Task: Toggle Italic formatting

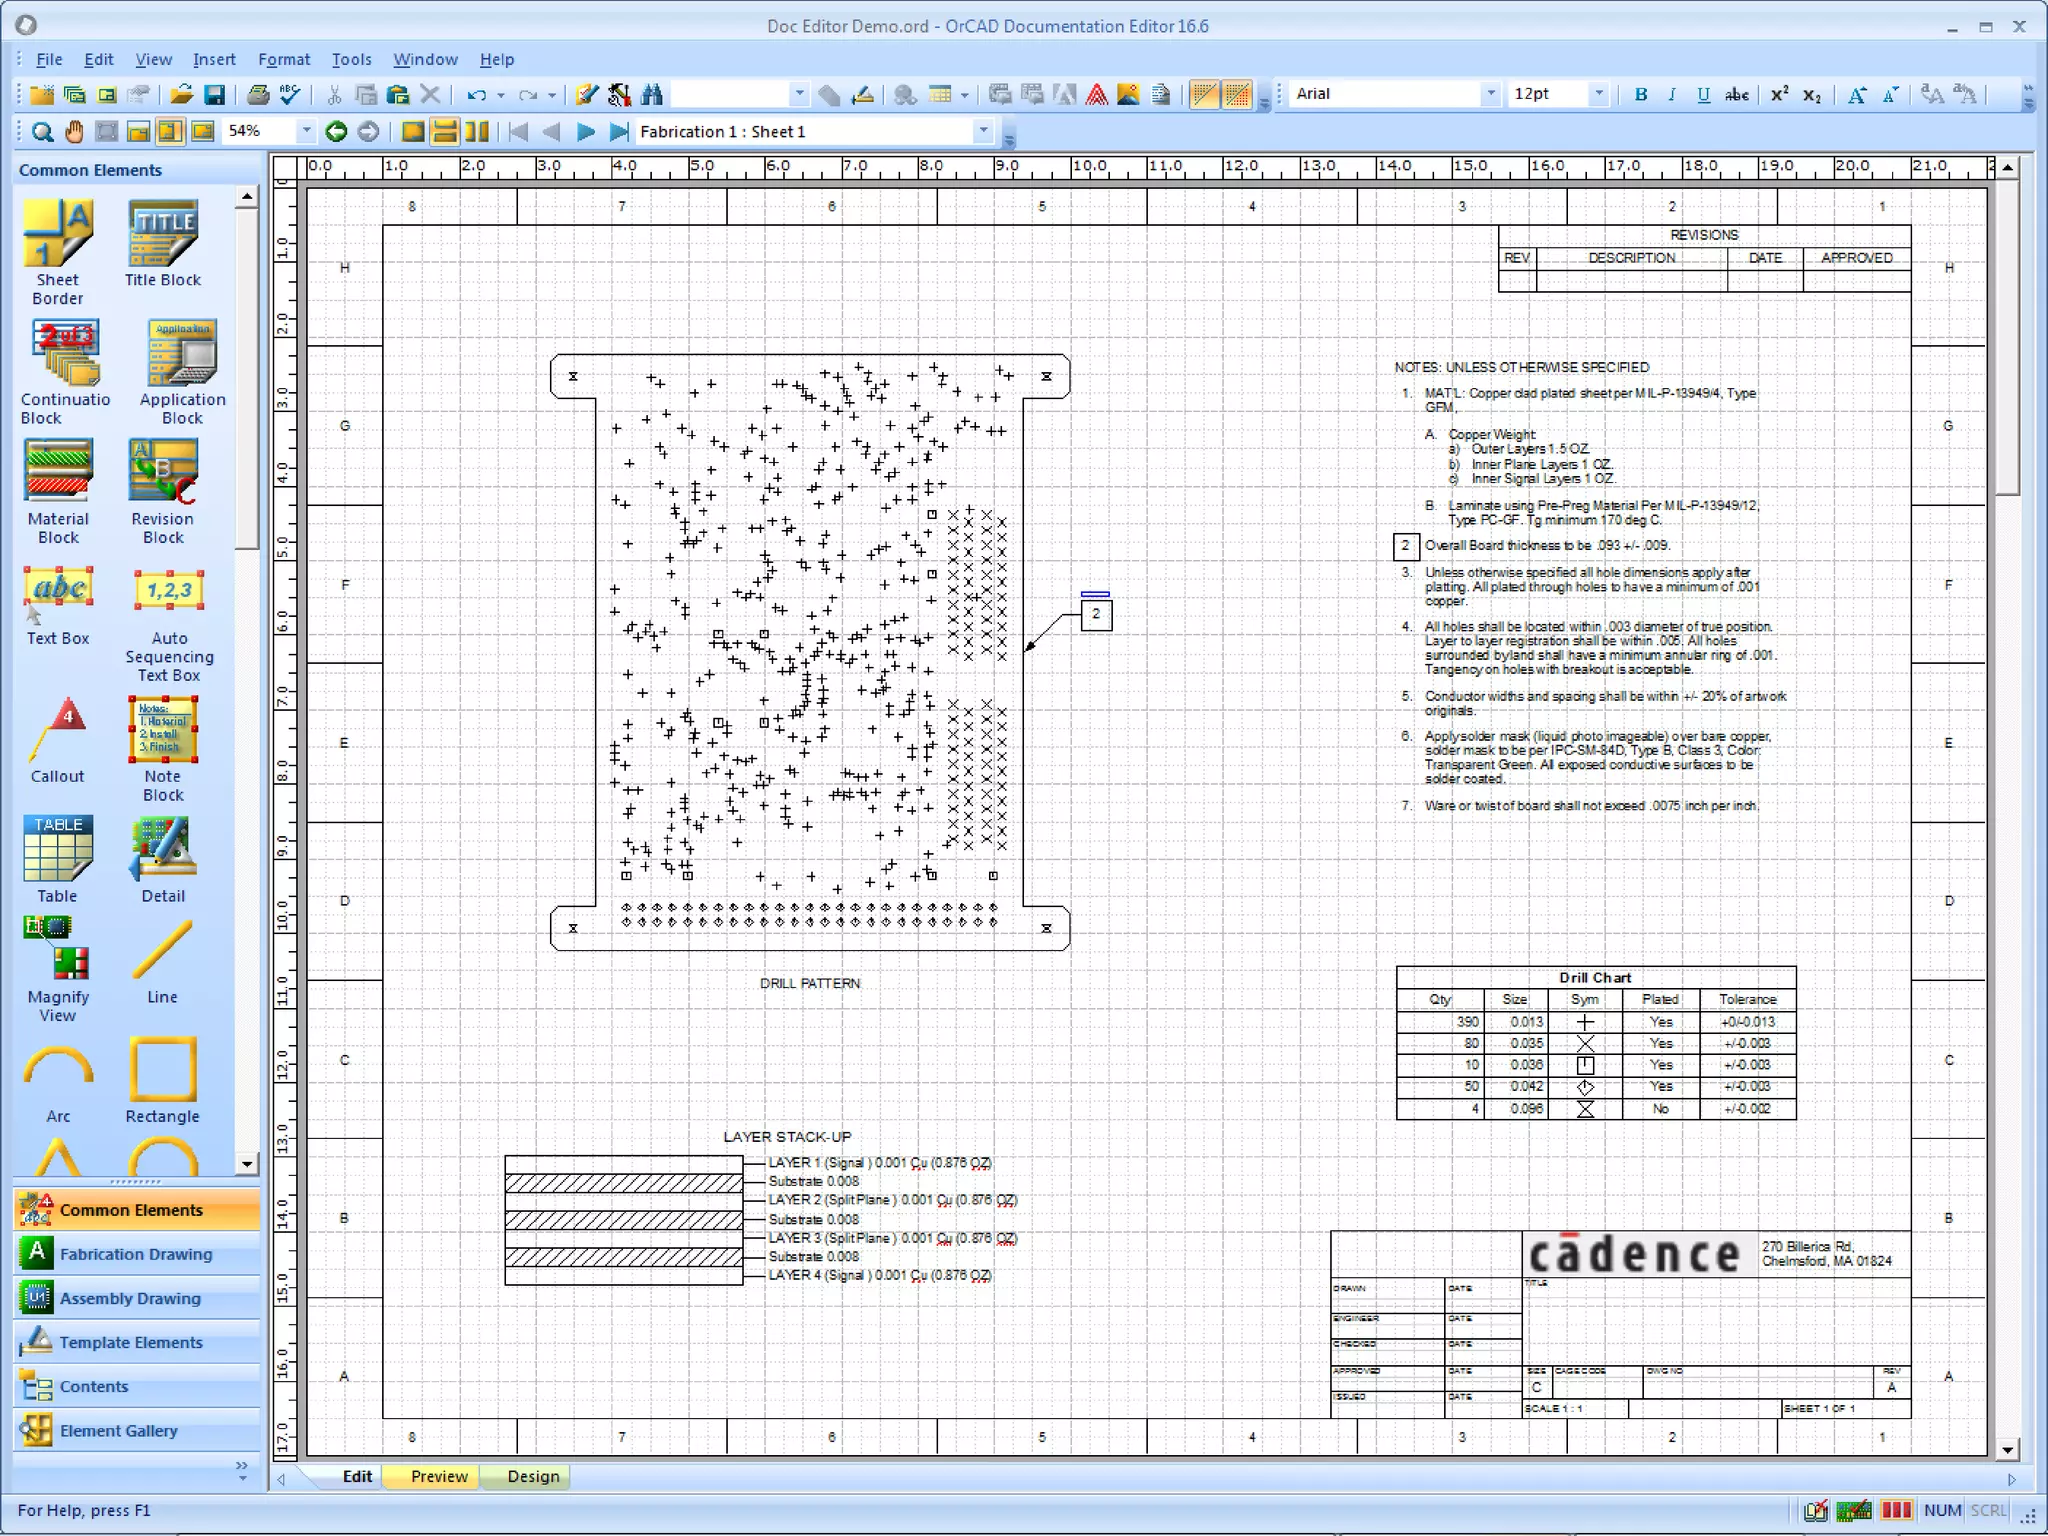Action: tap(1672, 94)
